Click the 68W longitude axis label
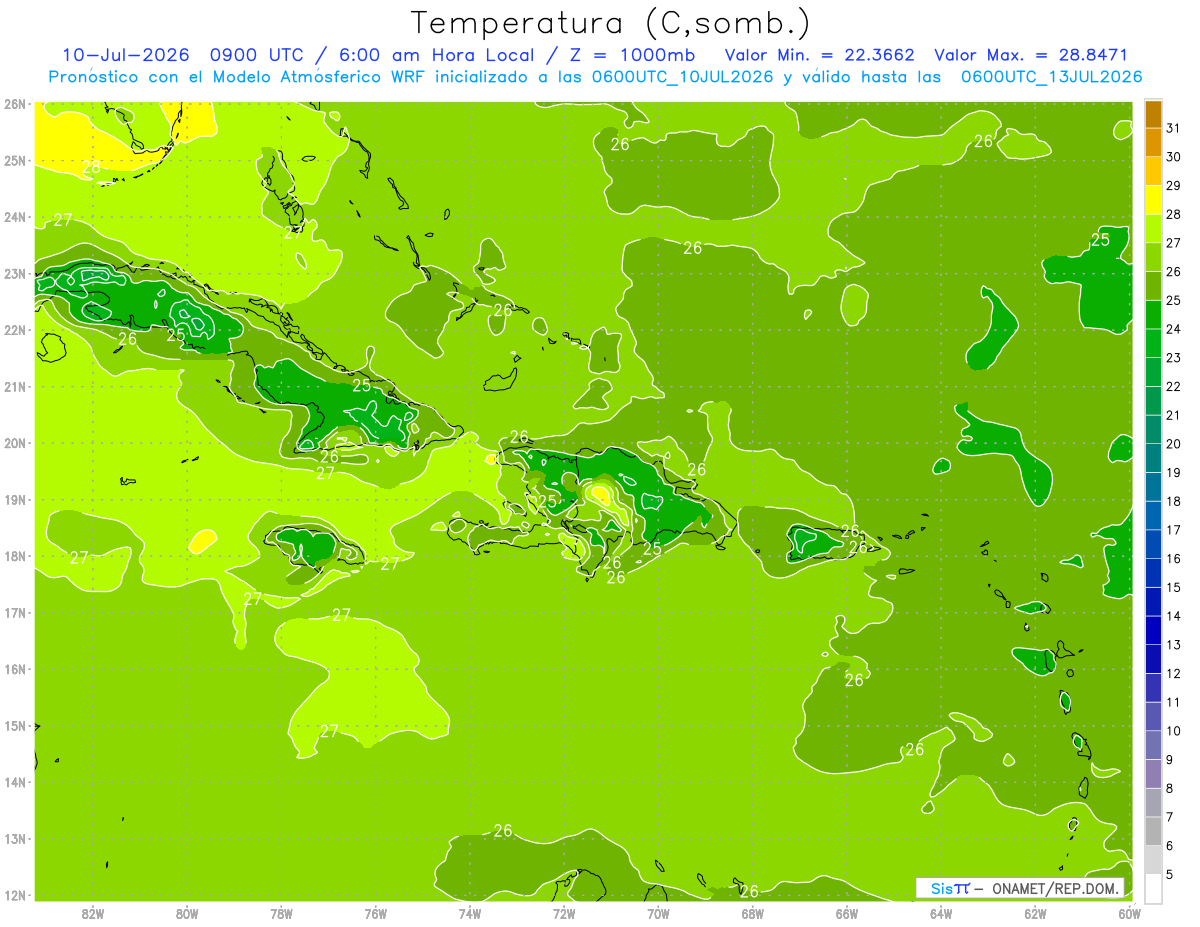Image resolution: width=1200 pixels, height=927 pixels. (752, 914)
